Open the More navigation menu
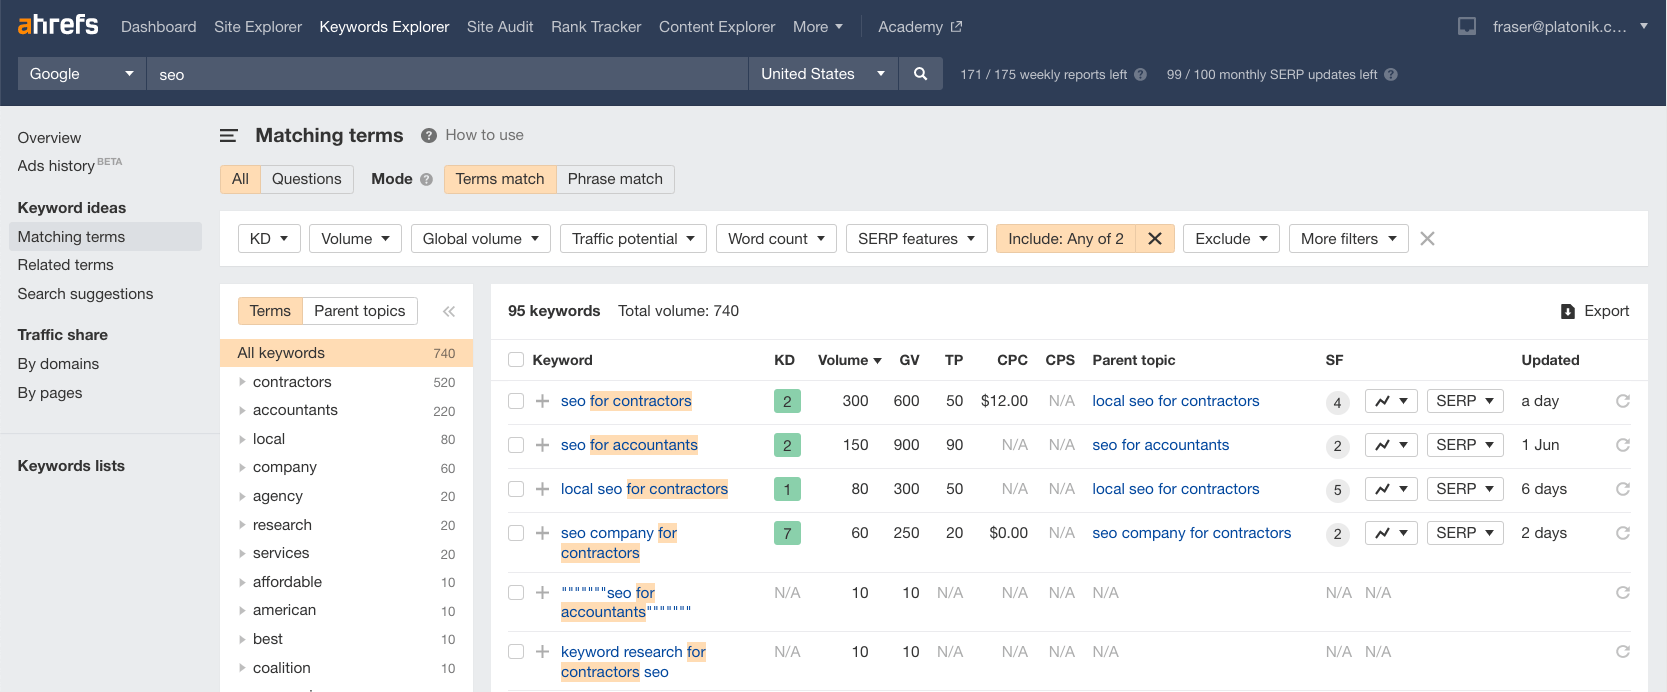This screenshot has height=692, width=1667. click(818, 27)
